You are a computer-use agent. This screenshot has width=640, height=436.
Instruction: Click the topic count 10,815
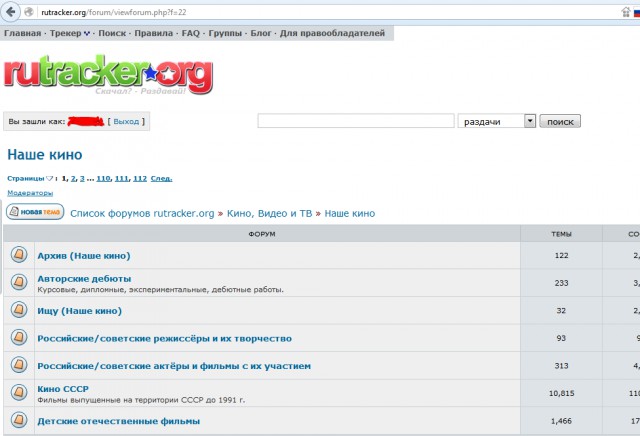pos(561,393)
